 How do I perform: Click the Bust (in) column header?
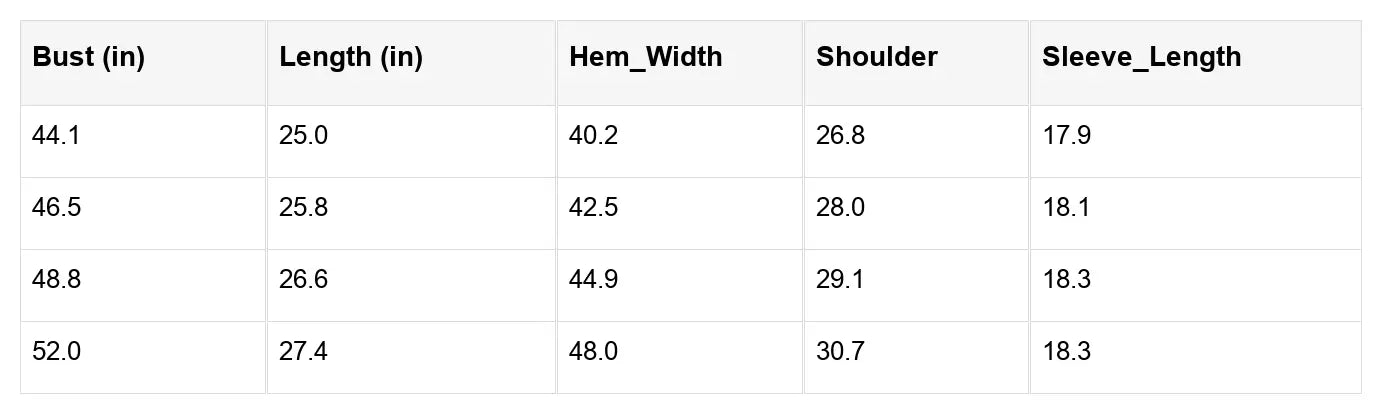click(x=89, y=57)
